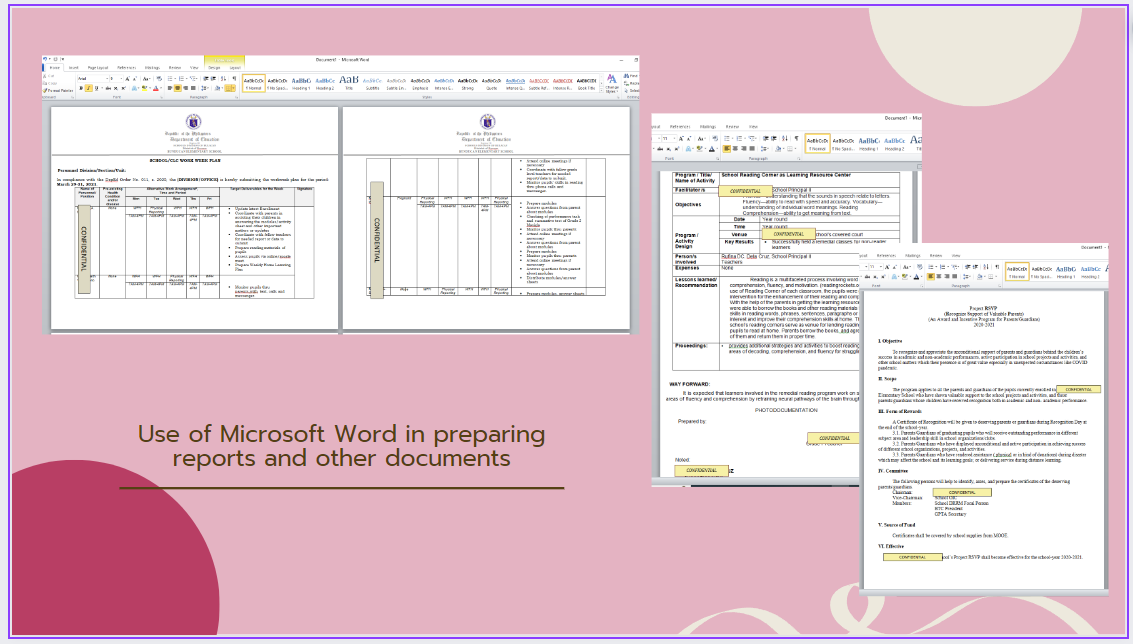Apply the Title style in the Work Week Plan window

click(x=349, y=83)
